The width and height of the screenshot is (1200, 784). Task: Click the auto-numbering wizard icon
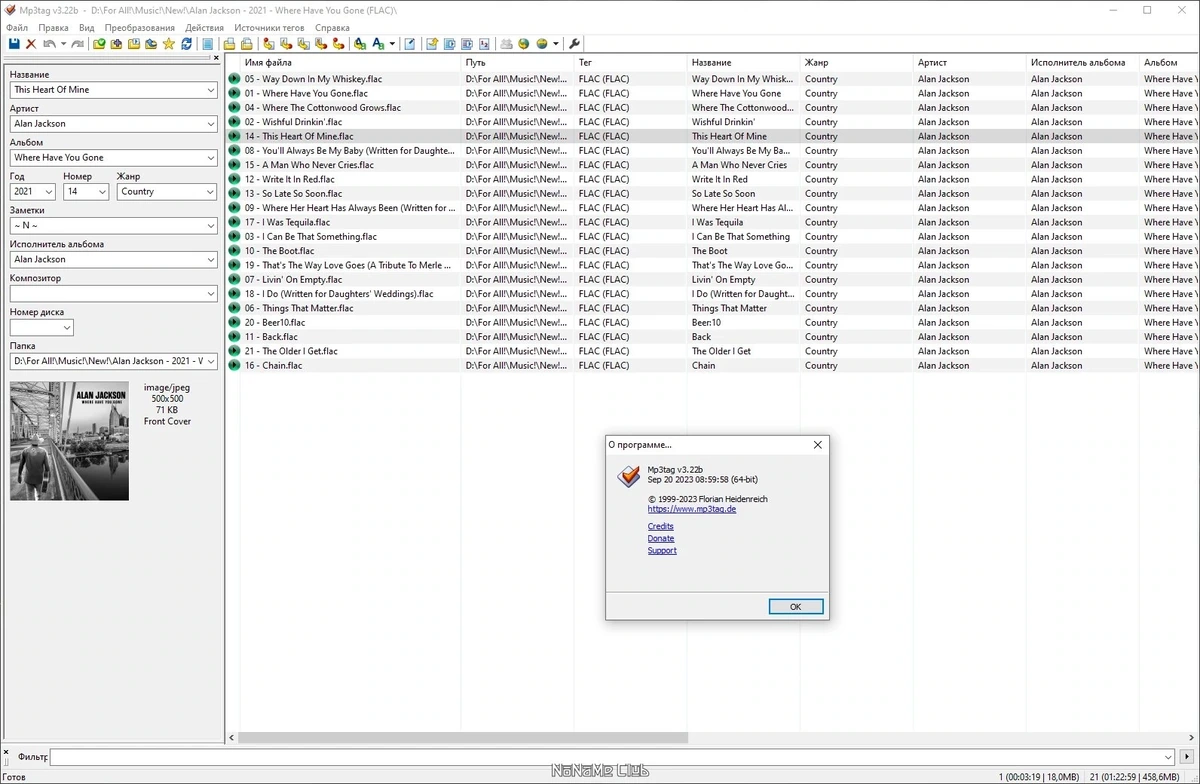484,44
